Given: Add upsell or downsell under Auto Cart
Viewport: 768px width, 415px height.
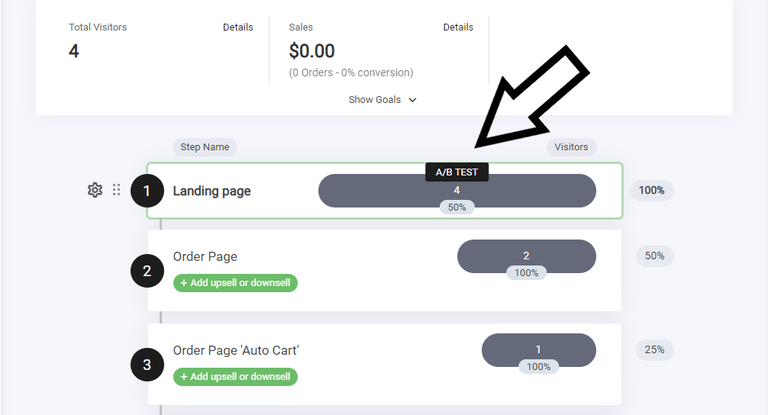Looking at the screenshot, I should coord(236,377).
